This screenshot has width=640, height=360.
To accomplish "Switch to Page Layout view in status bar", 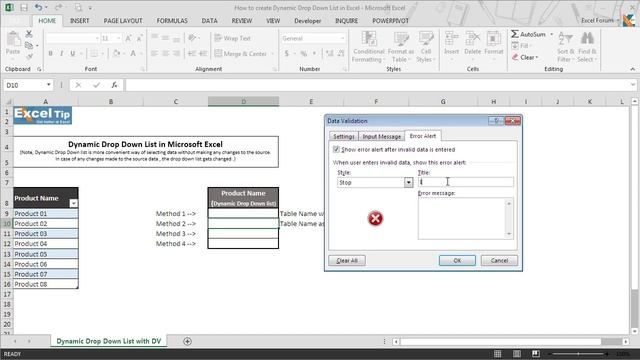I will [x=517, y=353].
